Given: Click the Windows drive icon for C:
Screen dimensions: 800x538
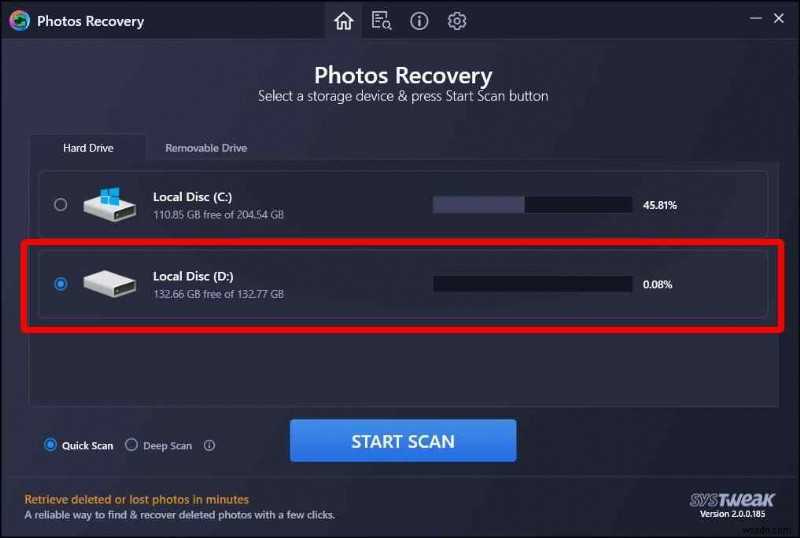Looking at the screenshot, I should click(x=110, y=204).
